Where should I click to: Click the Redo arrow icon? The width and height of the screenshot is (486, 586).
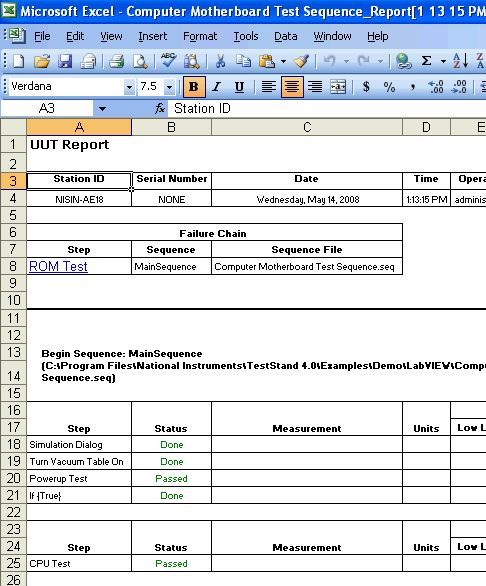(x=364, y=61)
